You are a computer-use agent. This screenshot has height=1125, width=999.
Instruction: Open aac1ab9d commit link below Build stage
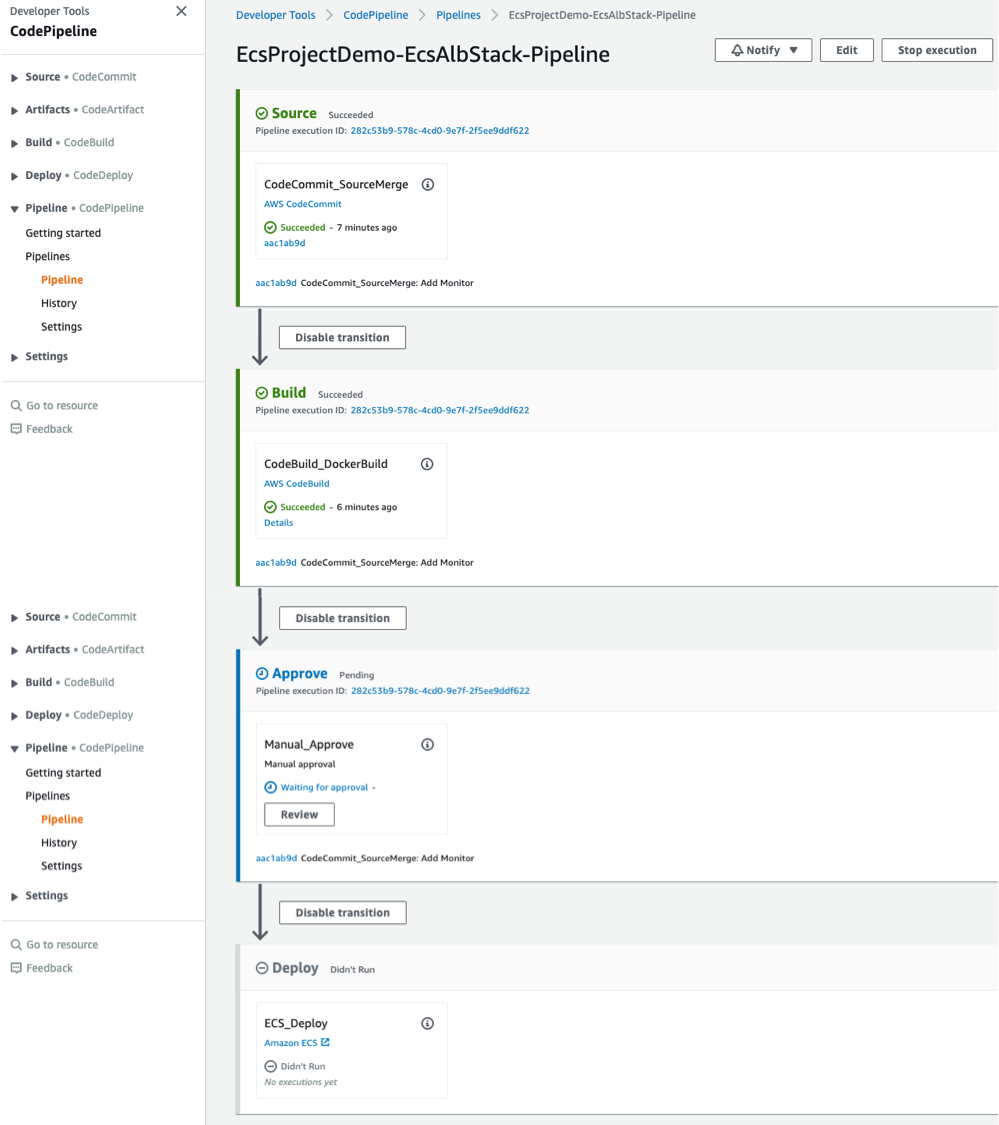(276, 562)
